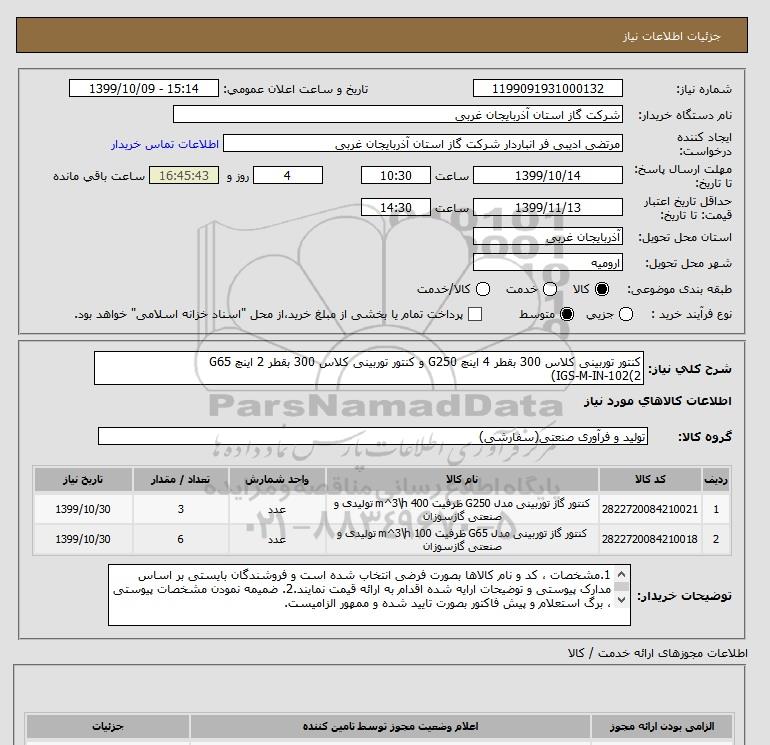Click the buyer notes text area
770x745 pixels.
click(x=369, y=595)
